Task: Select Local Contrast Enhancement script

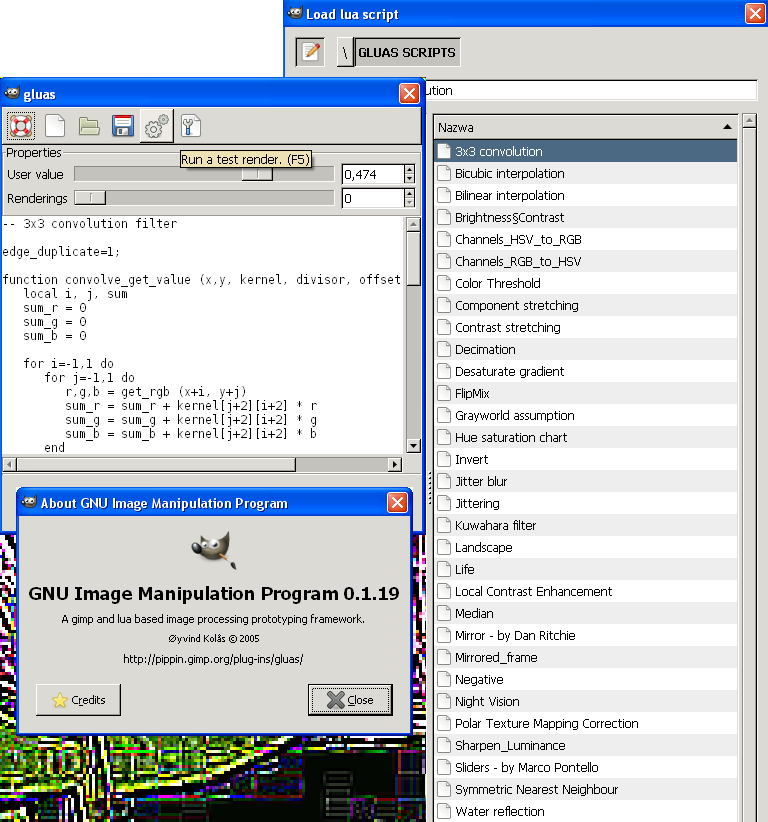Action: (585, 592)
